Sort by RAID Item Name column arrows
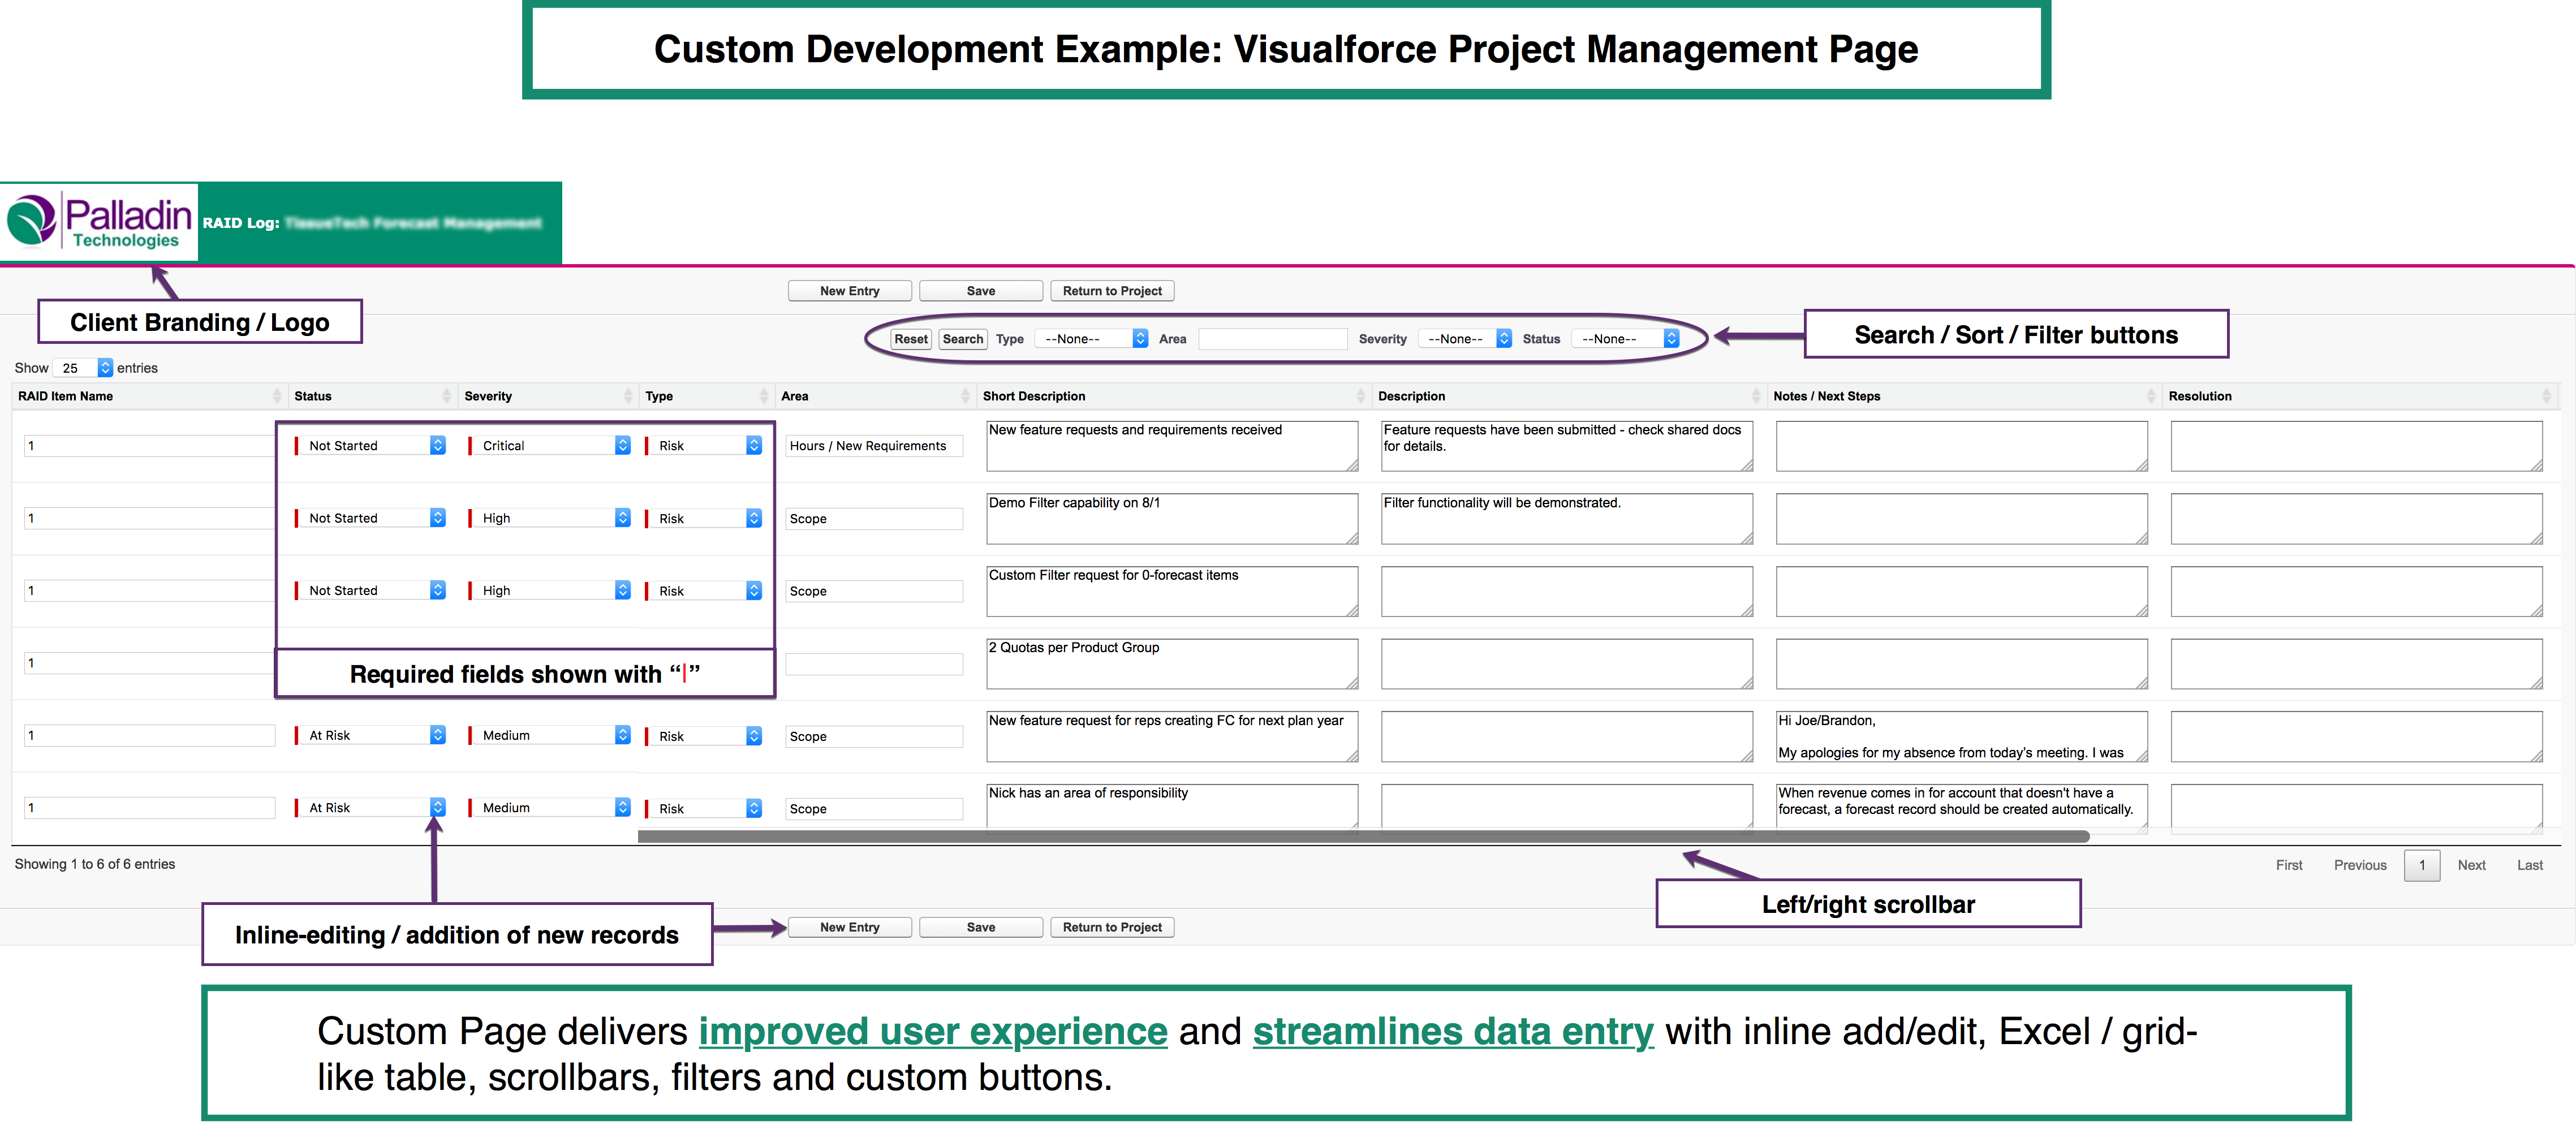 (x=276, y=396)
